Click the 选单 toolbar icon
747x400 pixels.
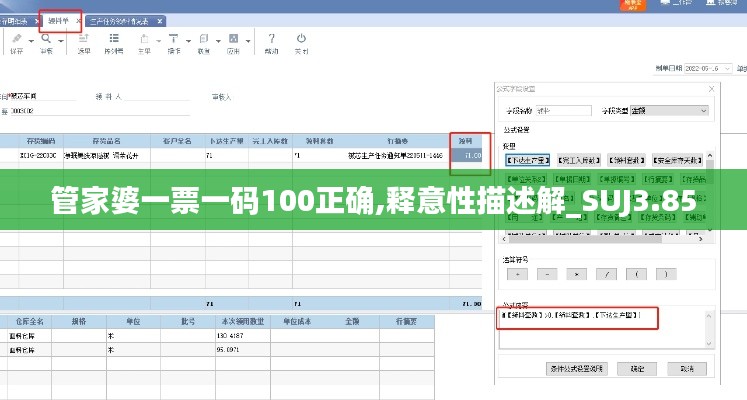coord(84,39)
